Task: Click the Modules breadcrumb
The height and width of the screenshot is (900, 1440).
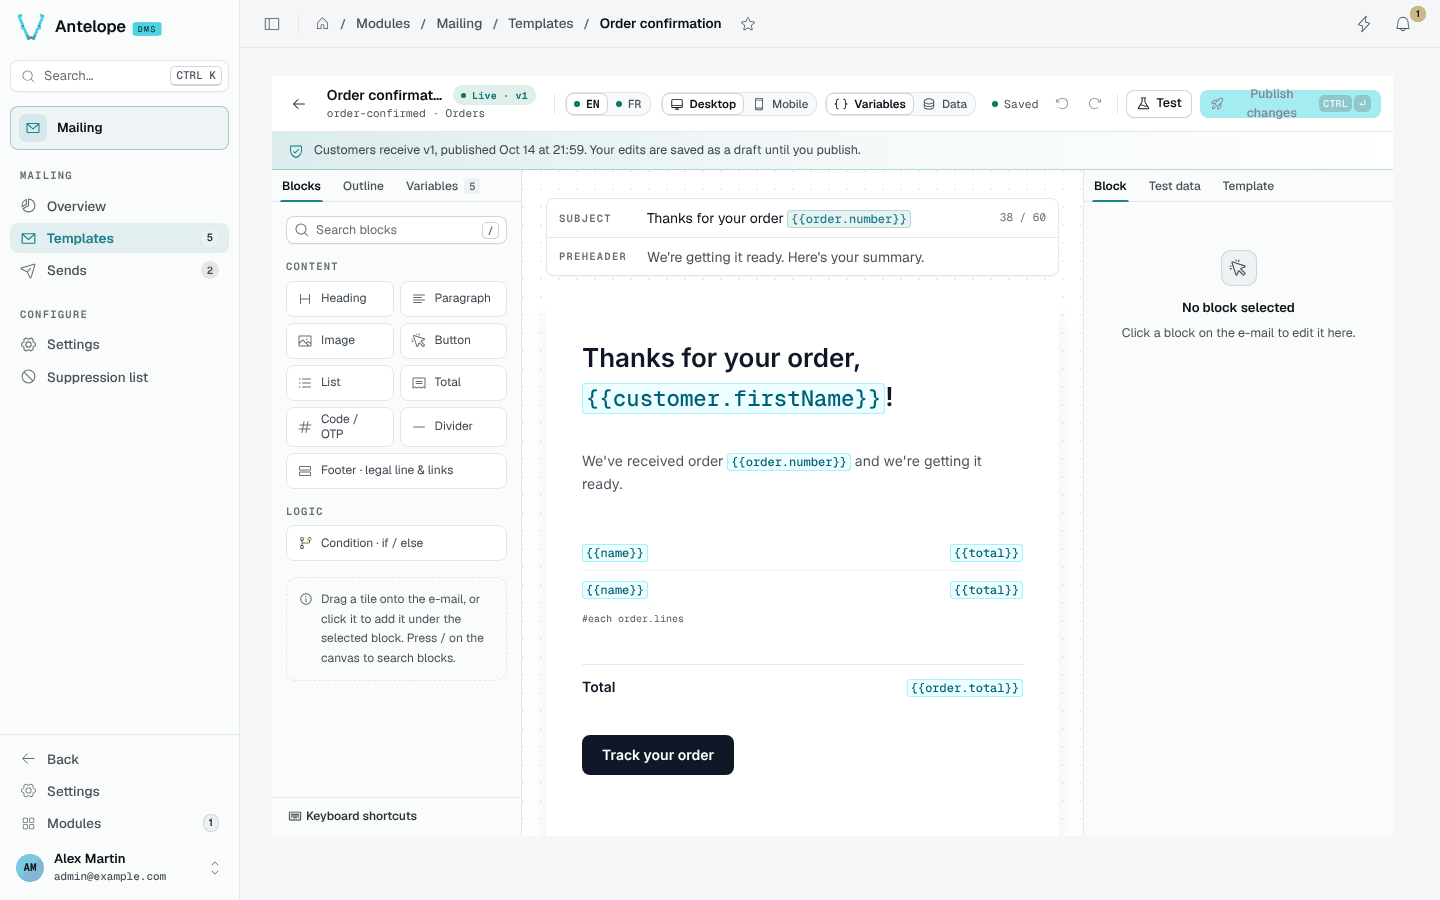Action: [383, 24]
